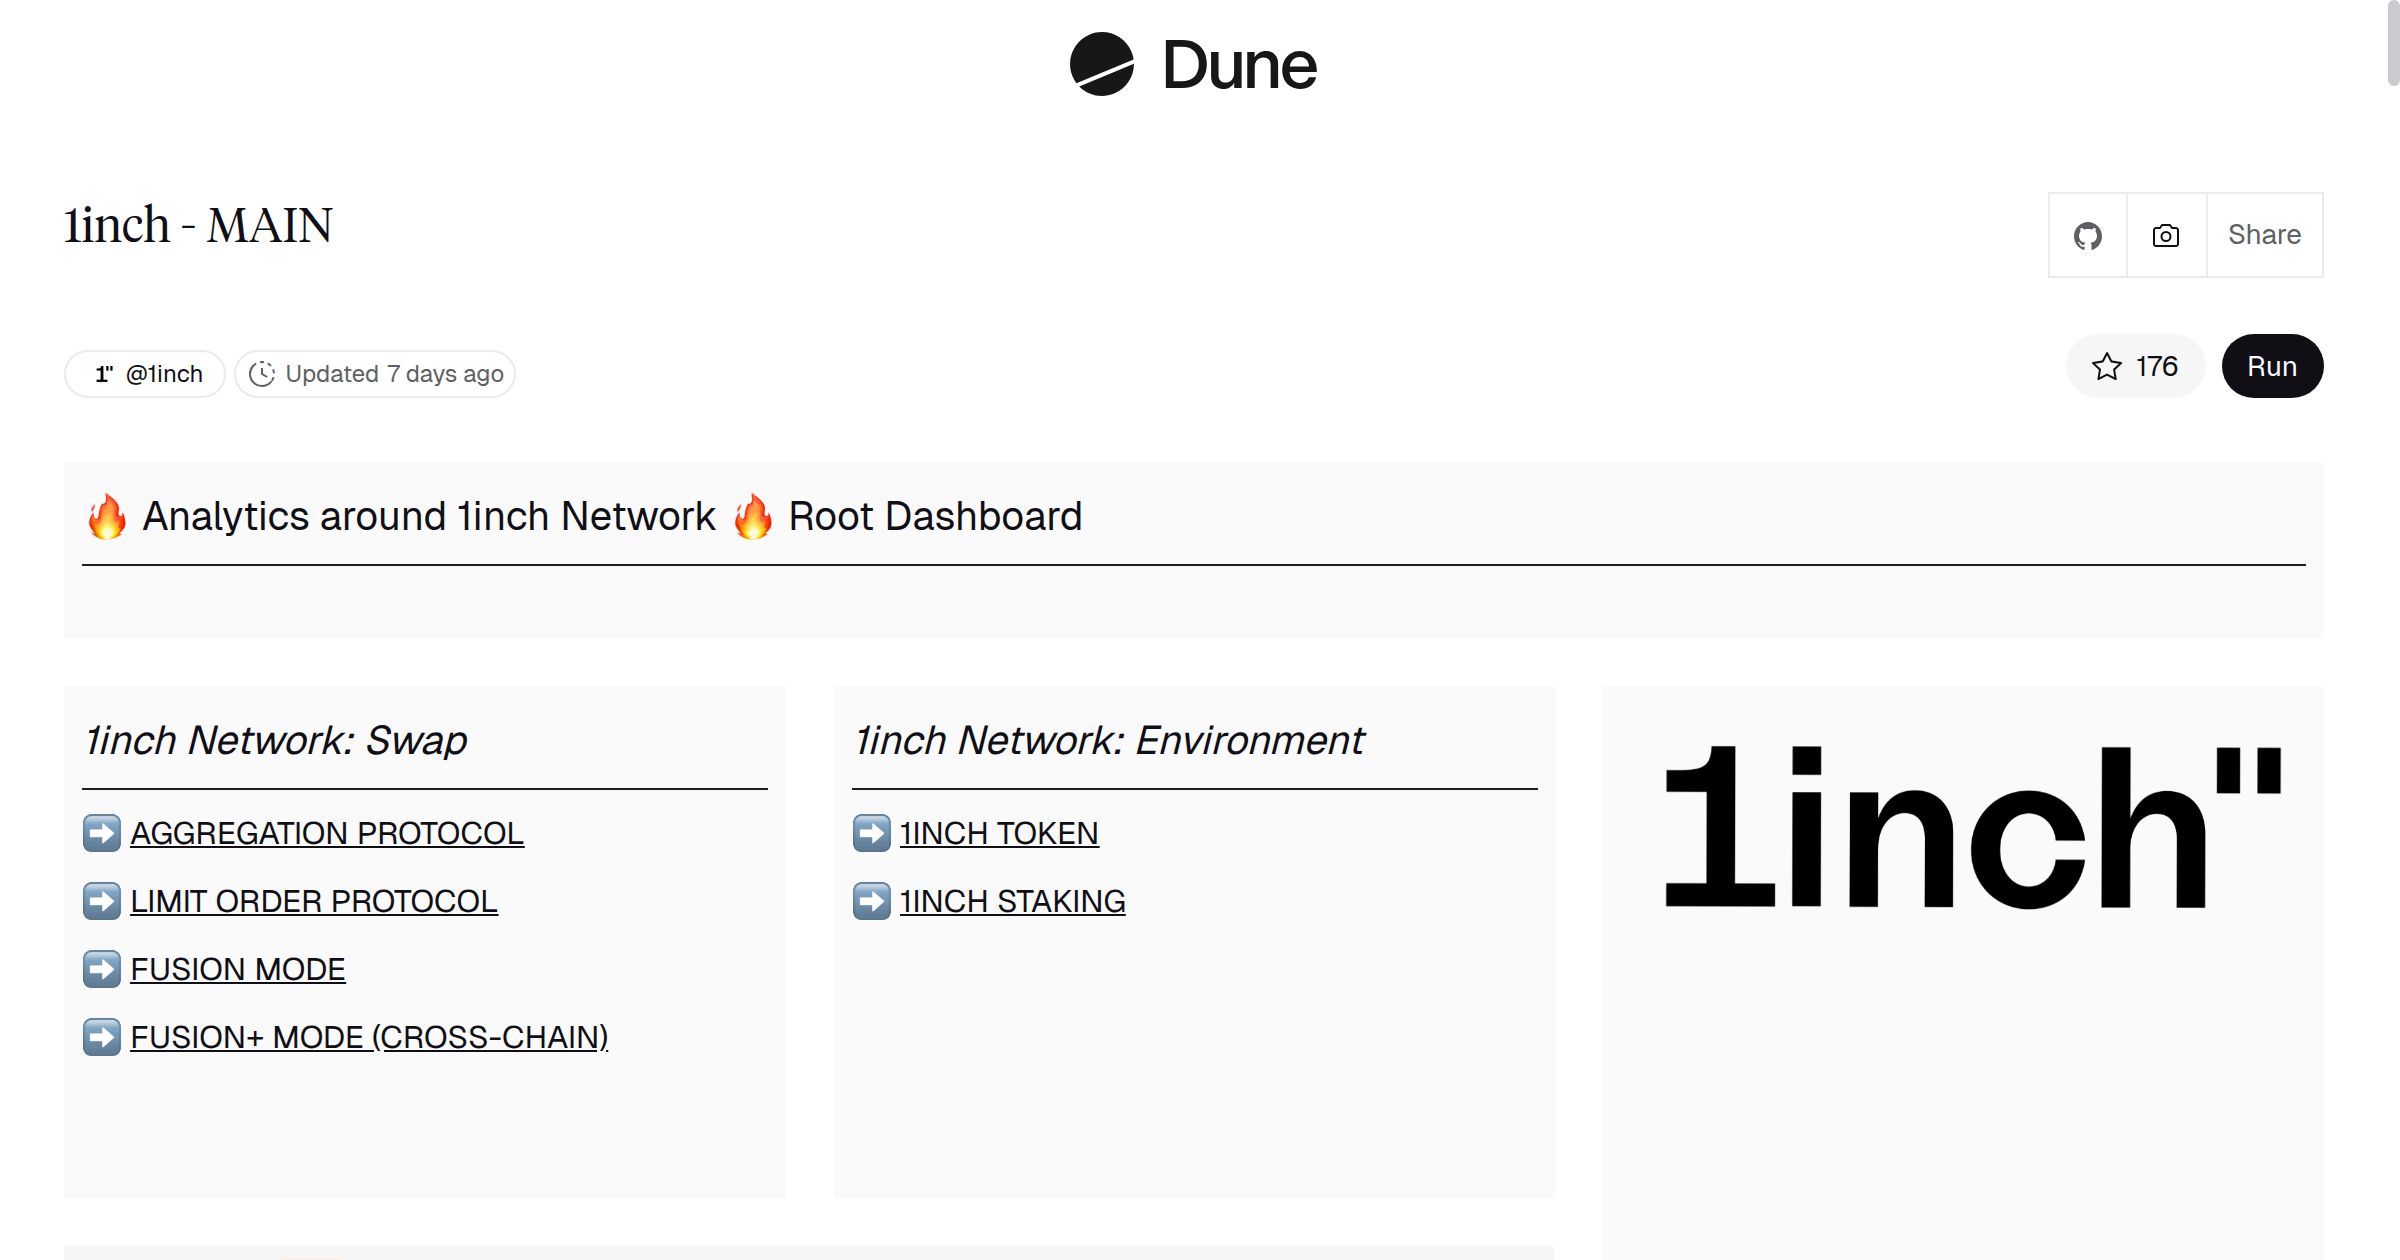
Task: Open the LIMIT ORDER PROTOCOL link
Action: click(x=314, y=901)
